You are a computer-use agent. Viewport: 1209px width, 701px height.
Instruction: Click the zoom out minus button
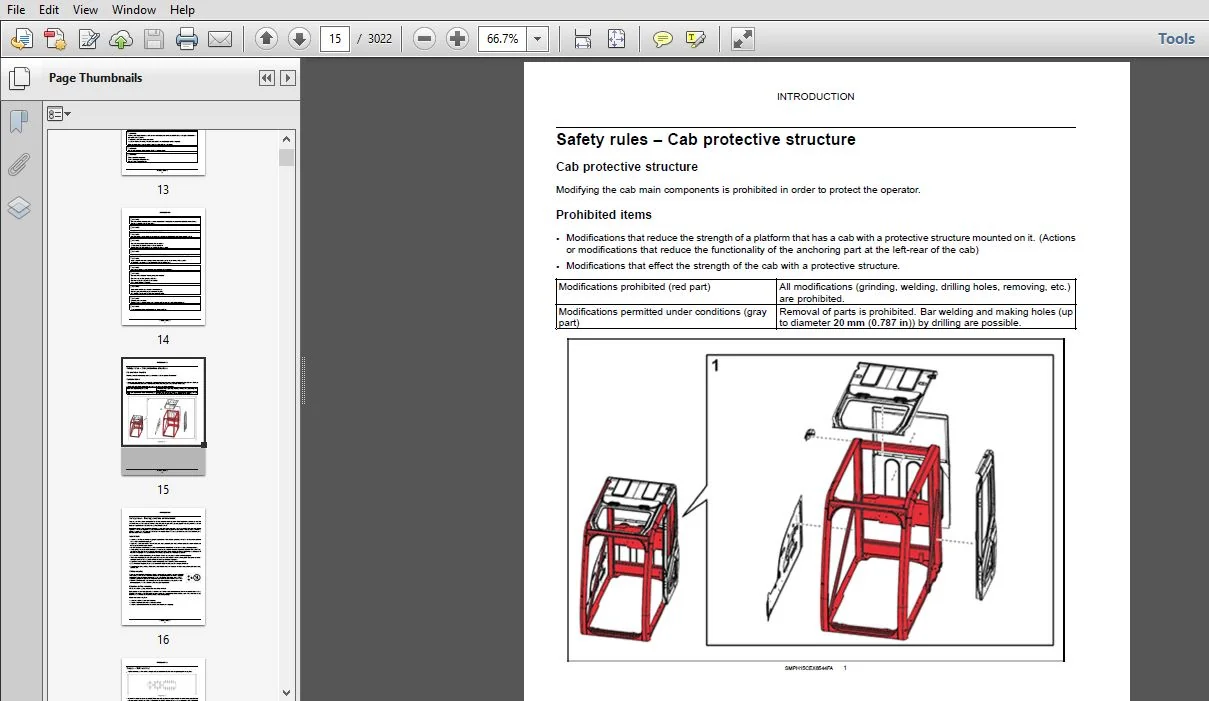[x=425, y=39]
